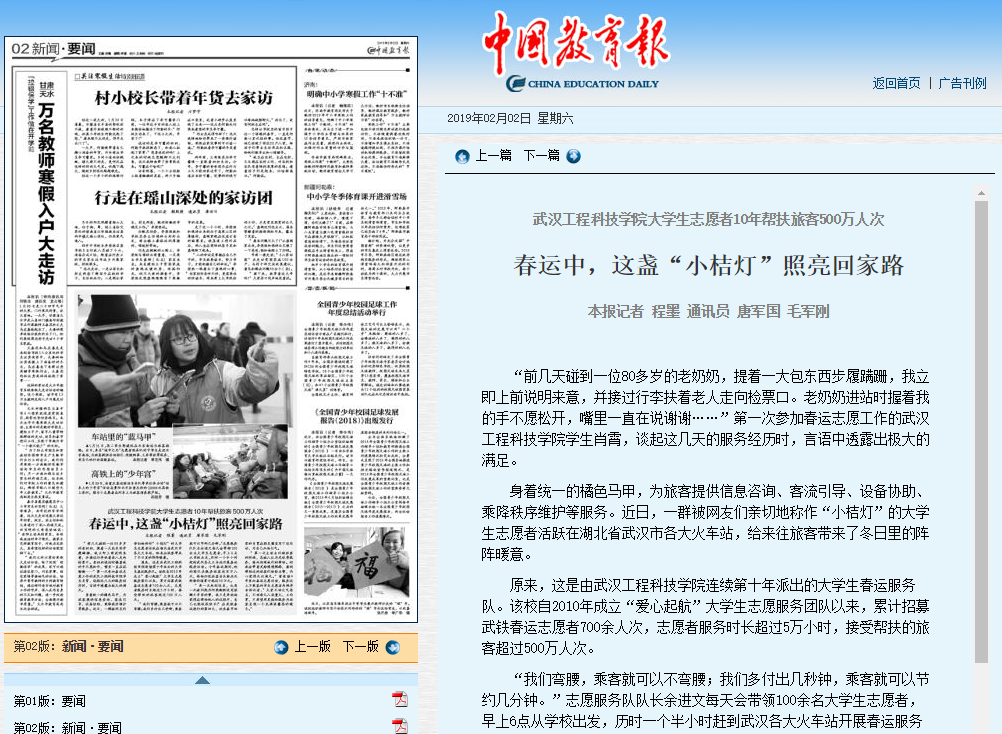Viewport: 1002px width, 734px height.
Task: Click the 福 character photo on page
Action: [357, 563]
